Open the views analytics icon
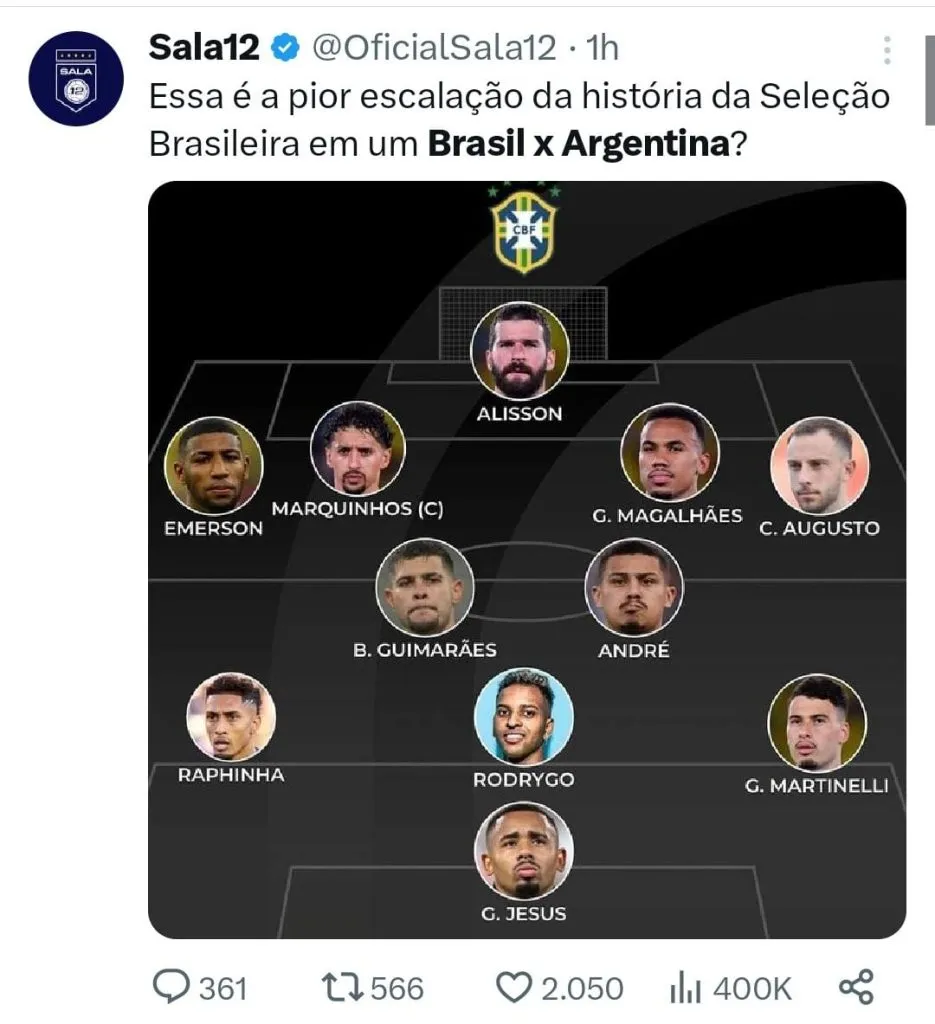The width and height of the screenshot is (935, 1024). 686,988
